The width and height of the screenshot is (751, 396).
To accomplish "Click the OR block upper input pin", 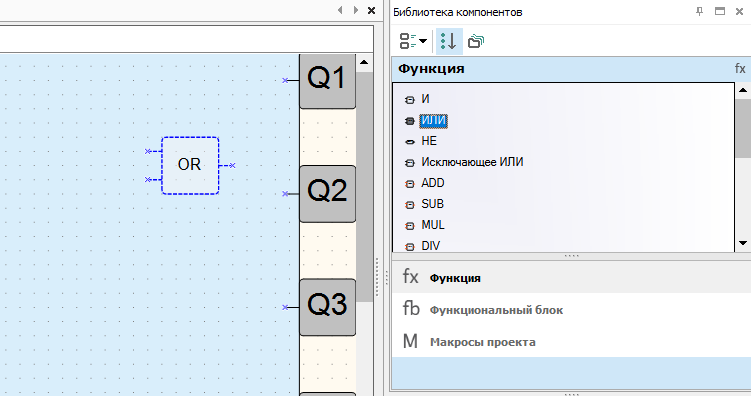I will click(x=148, y=151).
